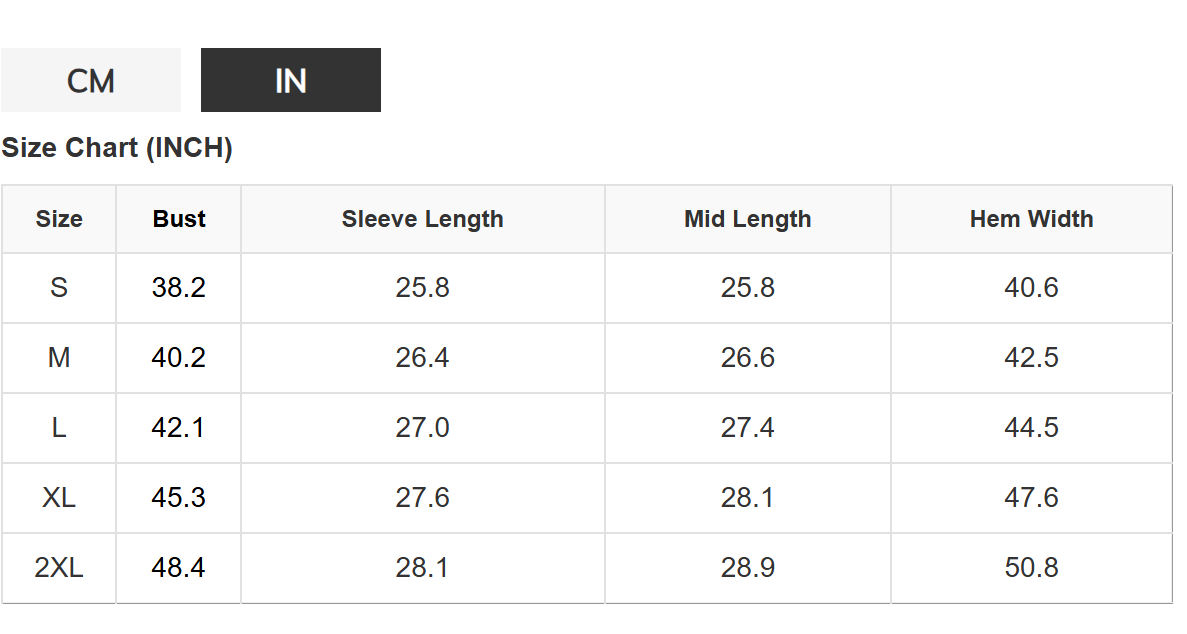Click the Sleeve Length column header
Screen dimensions: 1187x634
click(x=422, y=219)
